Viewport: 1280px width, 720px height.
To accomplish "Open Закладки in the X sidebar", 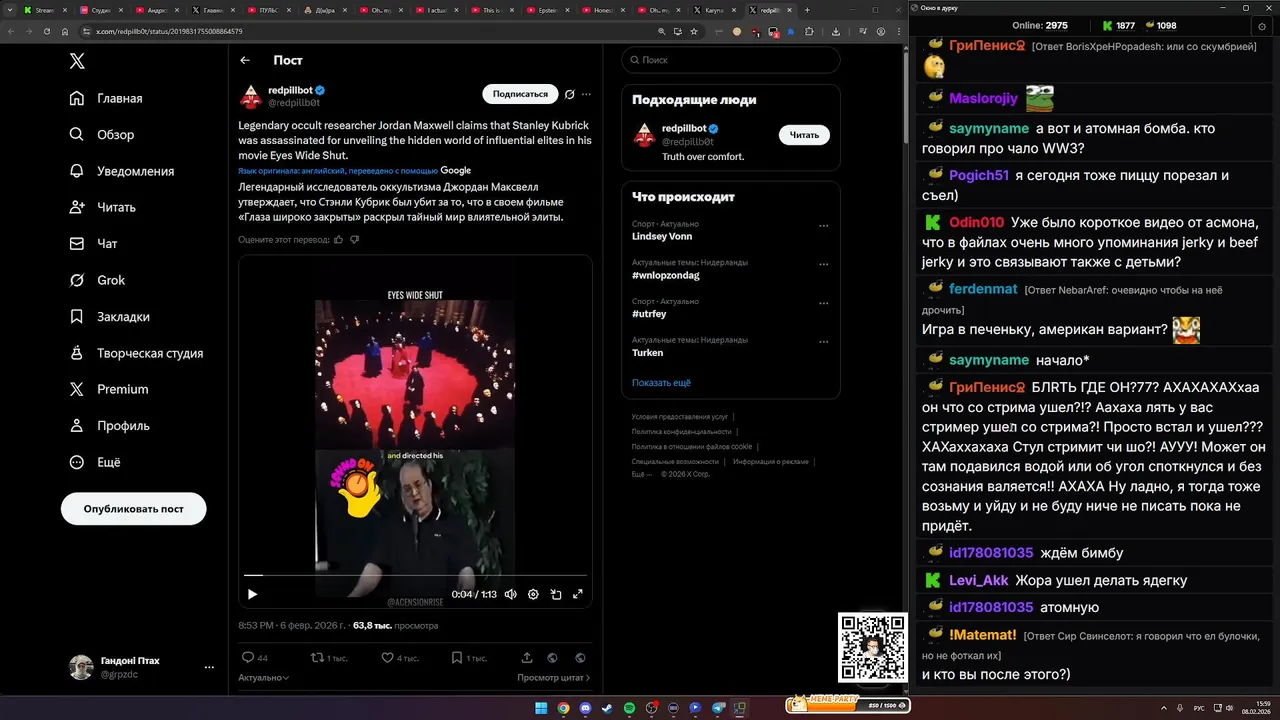I will point(109,316).
